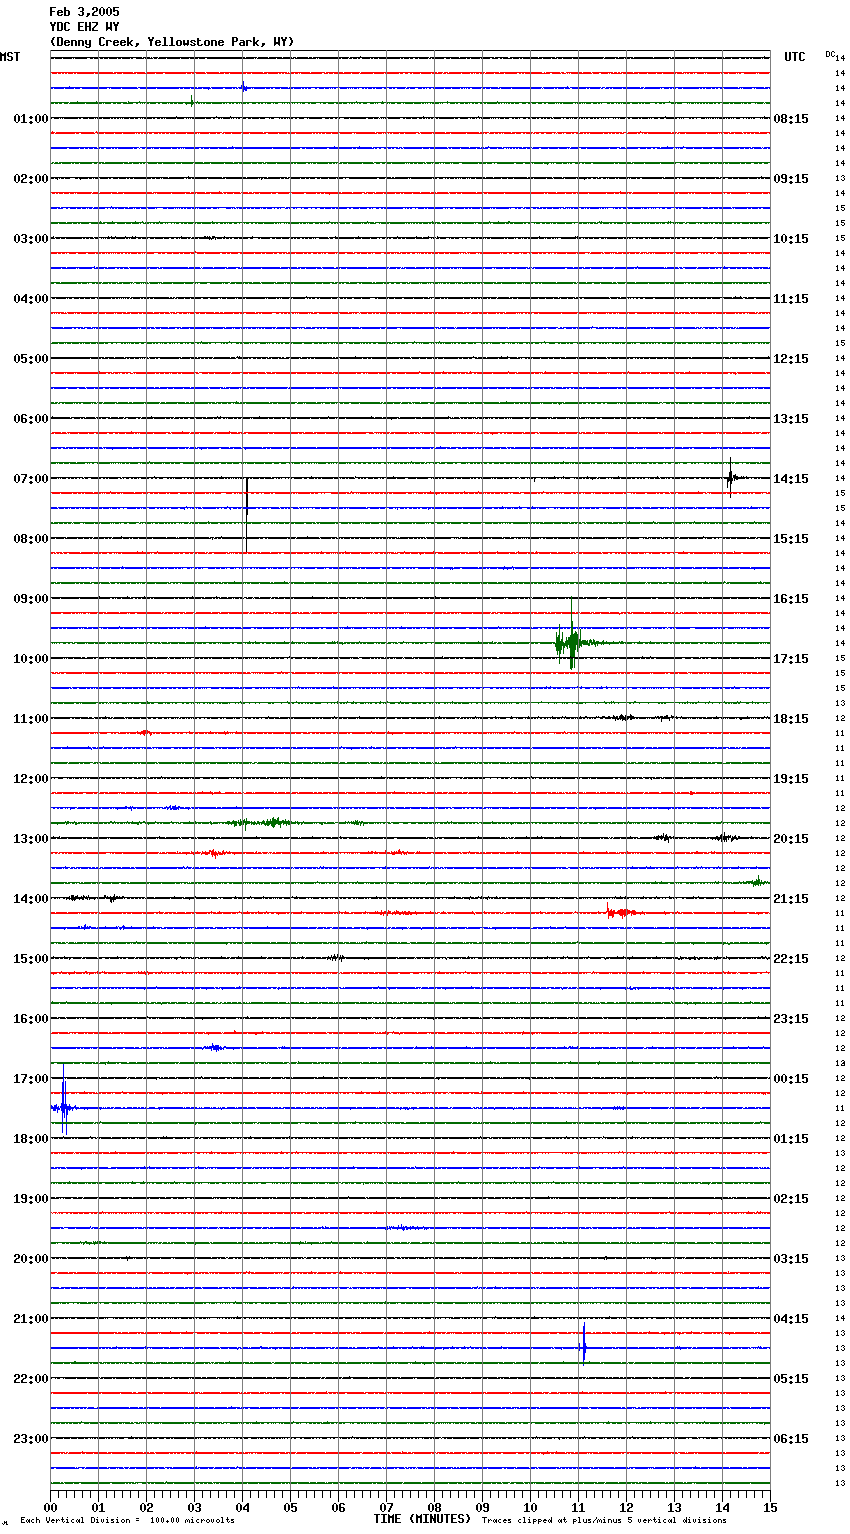Viewport: 850px width, 1534px height.
Task: Click the date text 'Feb 3,2005'
Action: coord(84,12)
